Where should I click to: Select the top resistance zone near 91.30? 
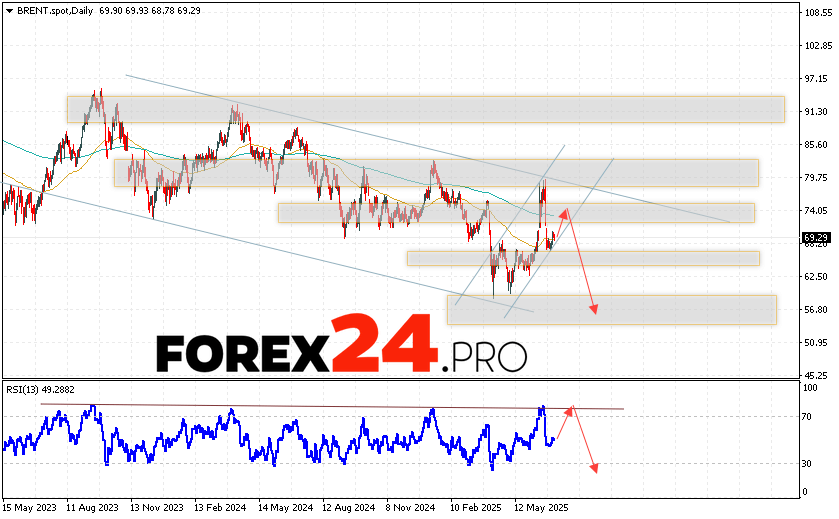[x=425, y=108]
